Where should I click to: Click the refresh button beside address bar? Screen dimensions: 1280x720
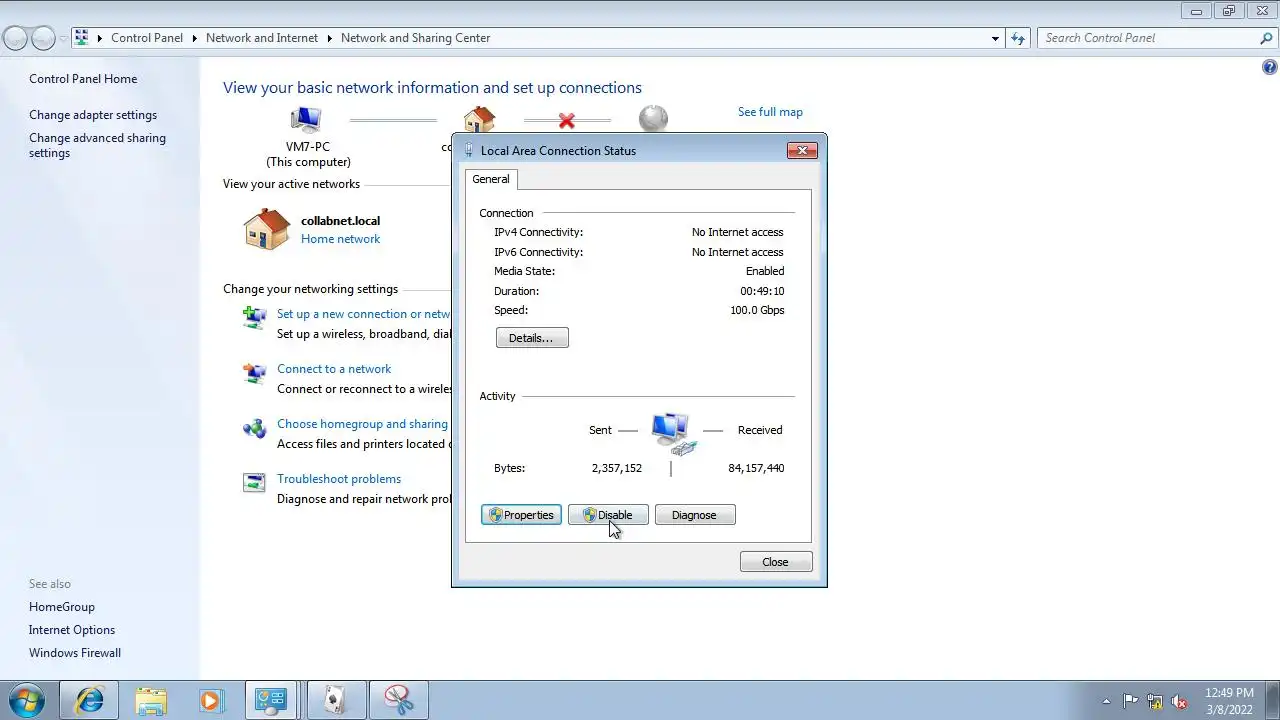pyautogui.click(x=1018, y=38)
